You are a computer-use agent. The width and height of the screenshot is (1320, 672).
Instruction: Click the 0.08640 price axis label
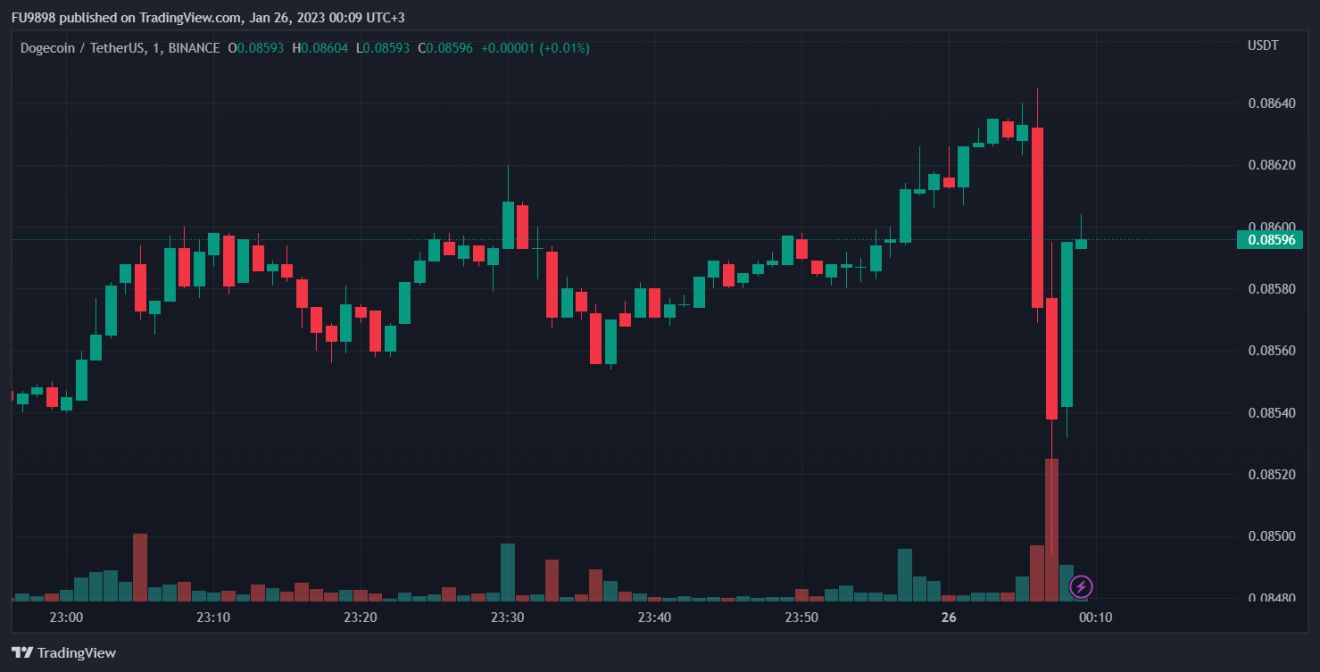tap(1271, 104)
